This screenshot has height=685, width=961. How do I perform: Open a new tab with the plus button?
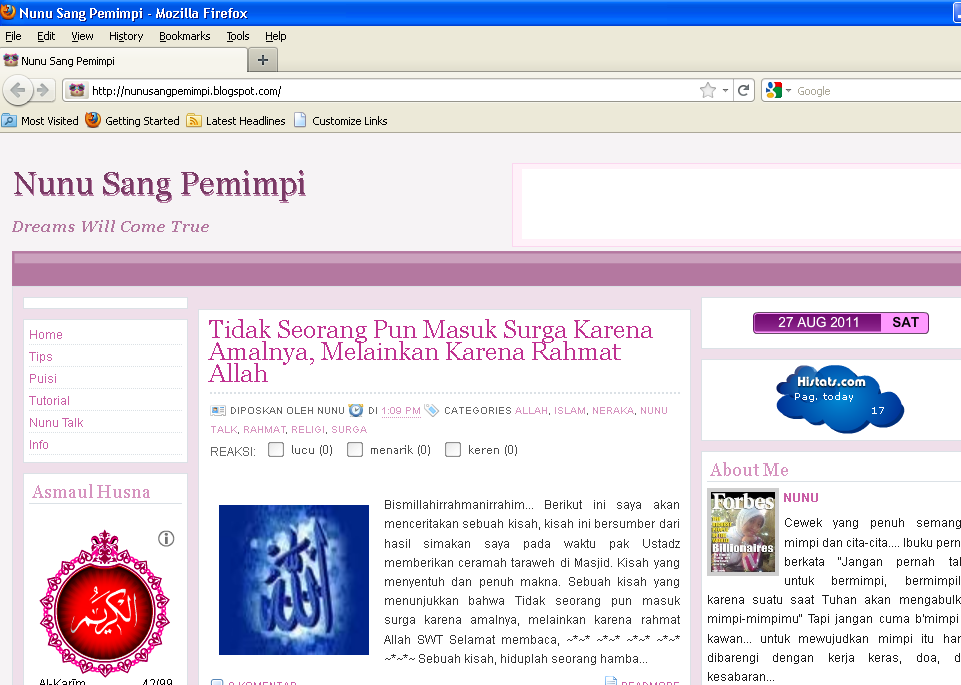point(263,60)
